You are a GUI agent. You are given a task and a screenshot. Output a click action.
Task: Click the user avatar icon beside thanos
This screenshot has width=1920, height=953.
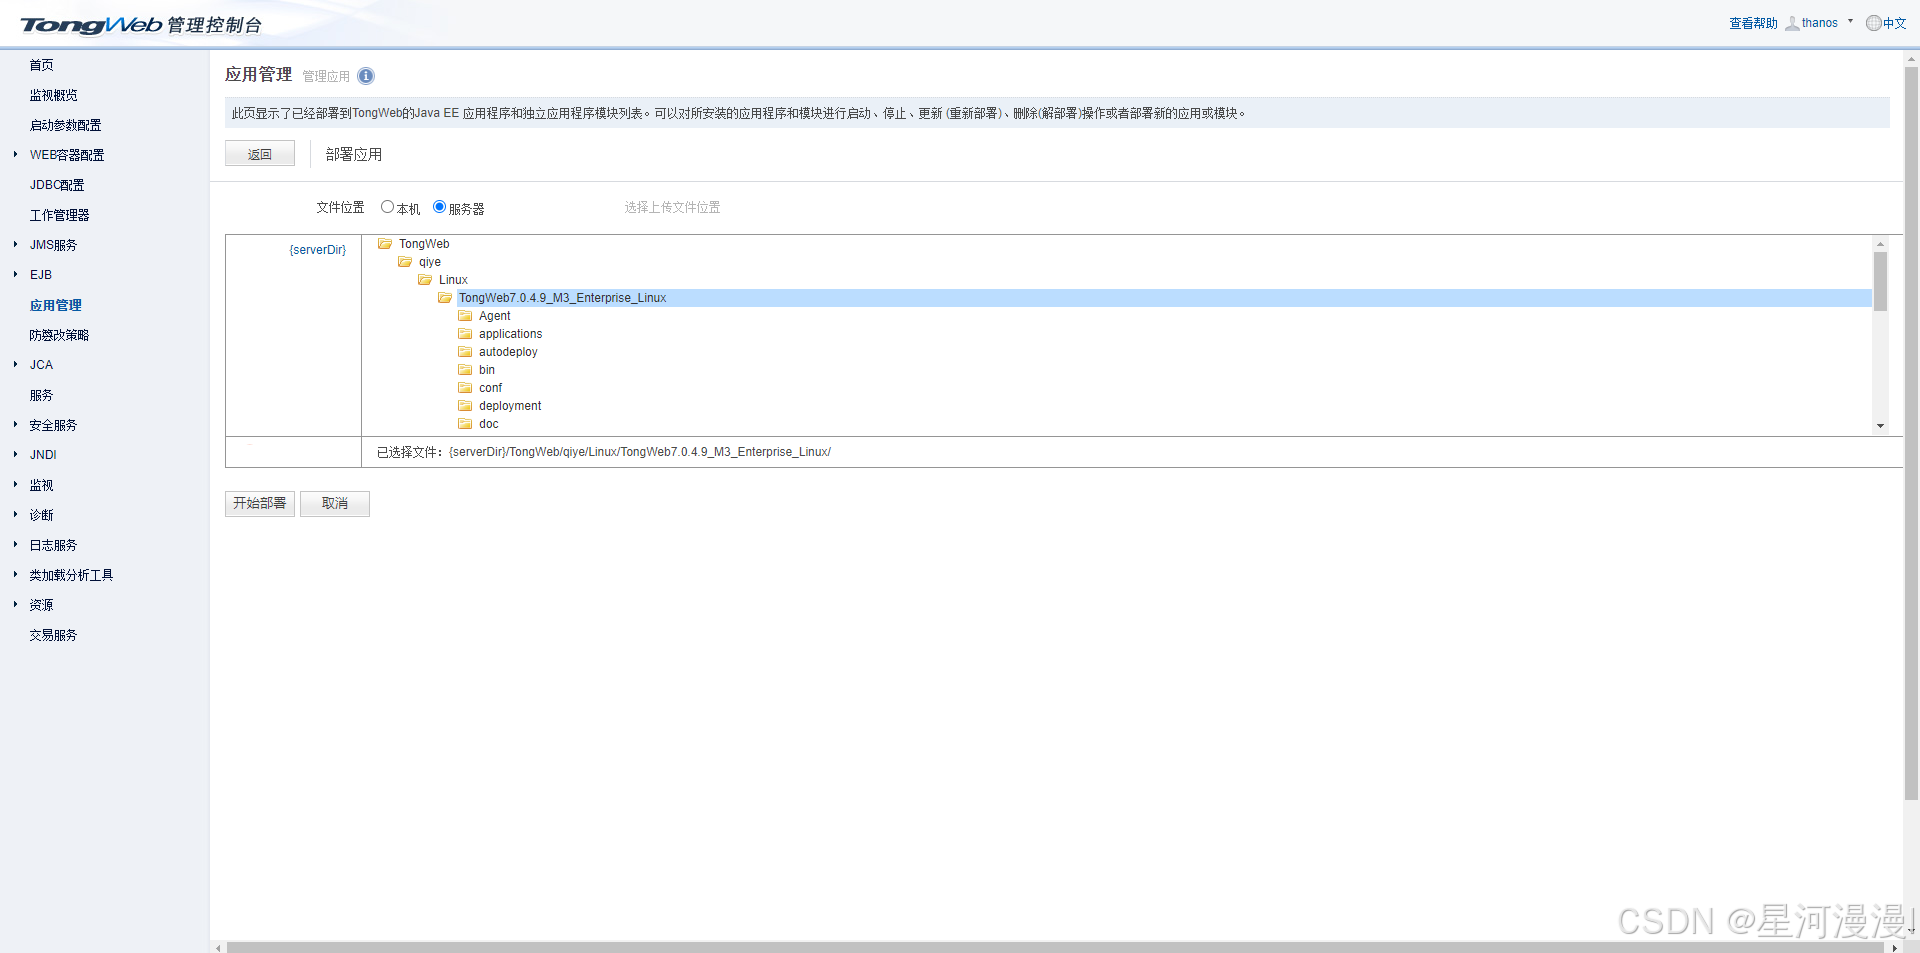1792,23
